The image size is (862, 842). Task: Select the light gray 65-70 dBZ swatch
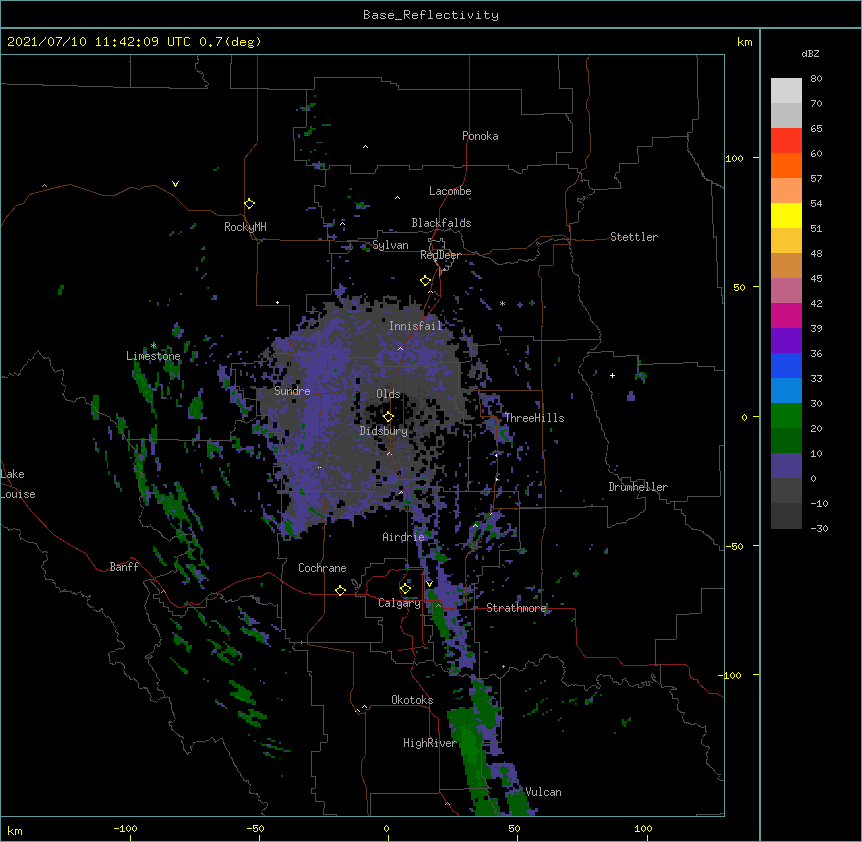(x=786, y=115)
